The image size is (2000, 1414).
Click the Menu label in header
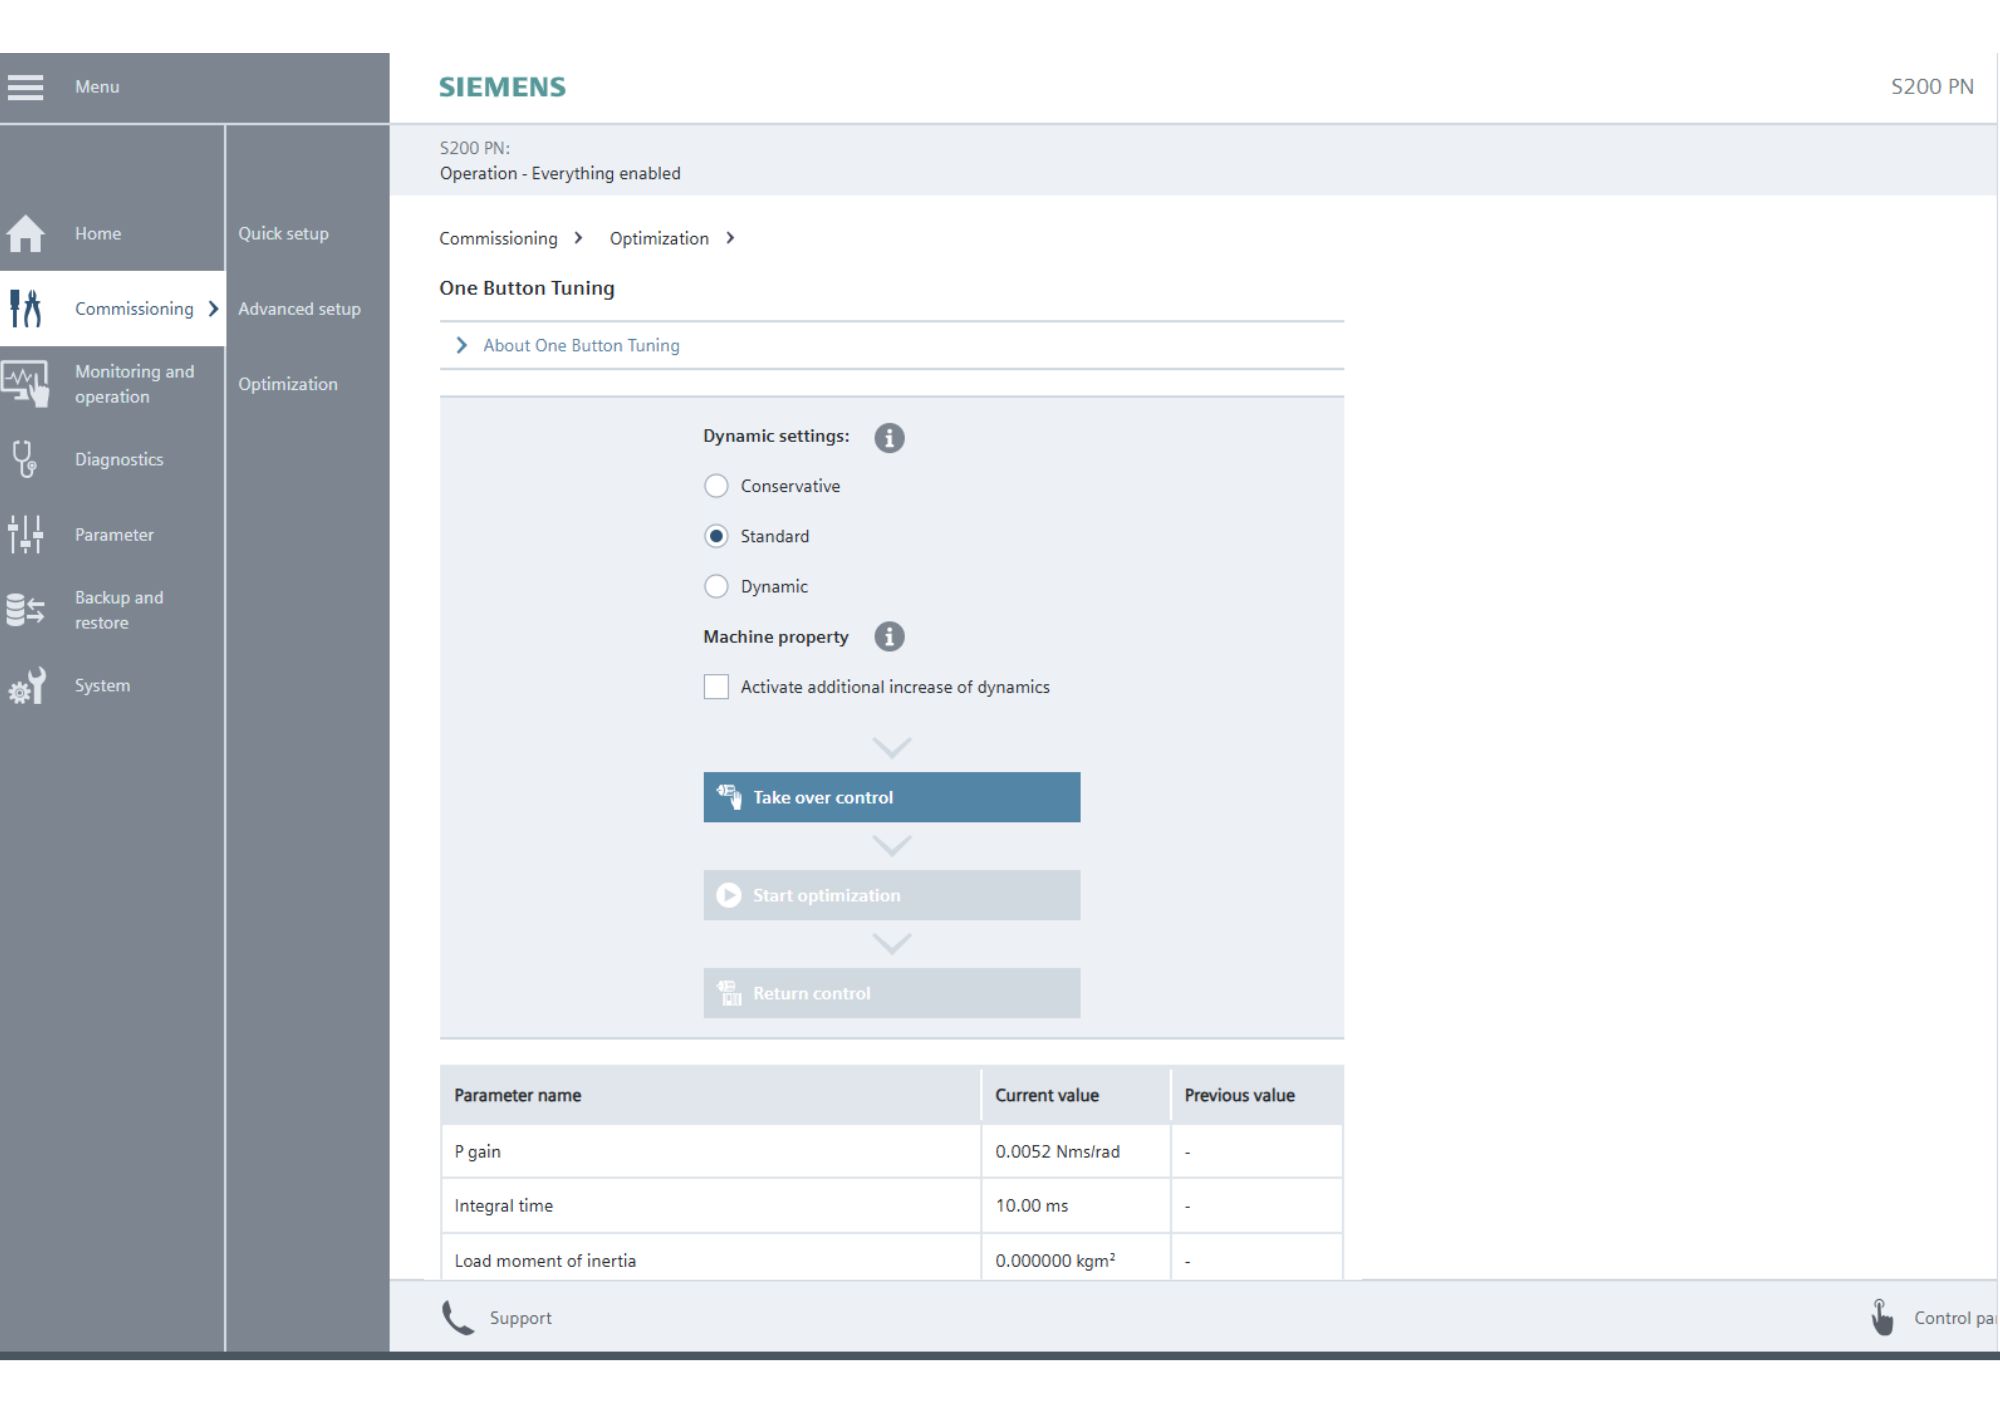click(x=97, y=87)
